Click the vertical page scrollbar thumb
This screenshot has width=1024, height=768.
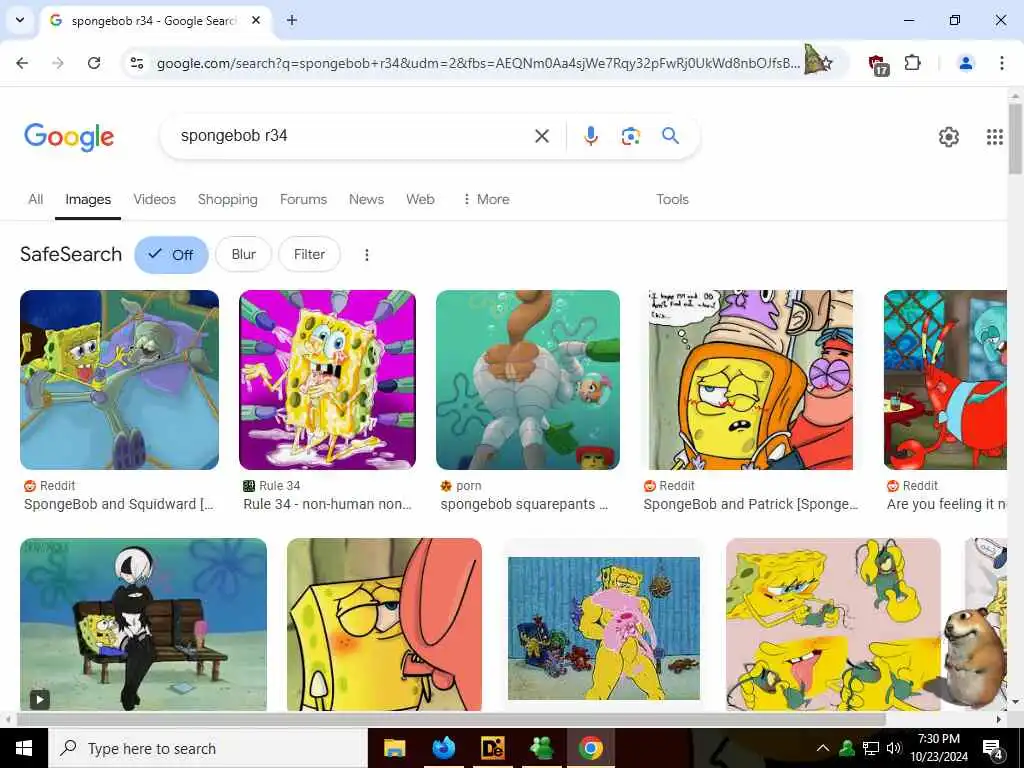(x=1016, y=138)
